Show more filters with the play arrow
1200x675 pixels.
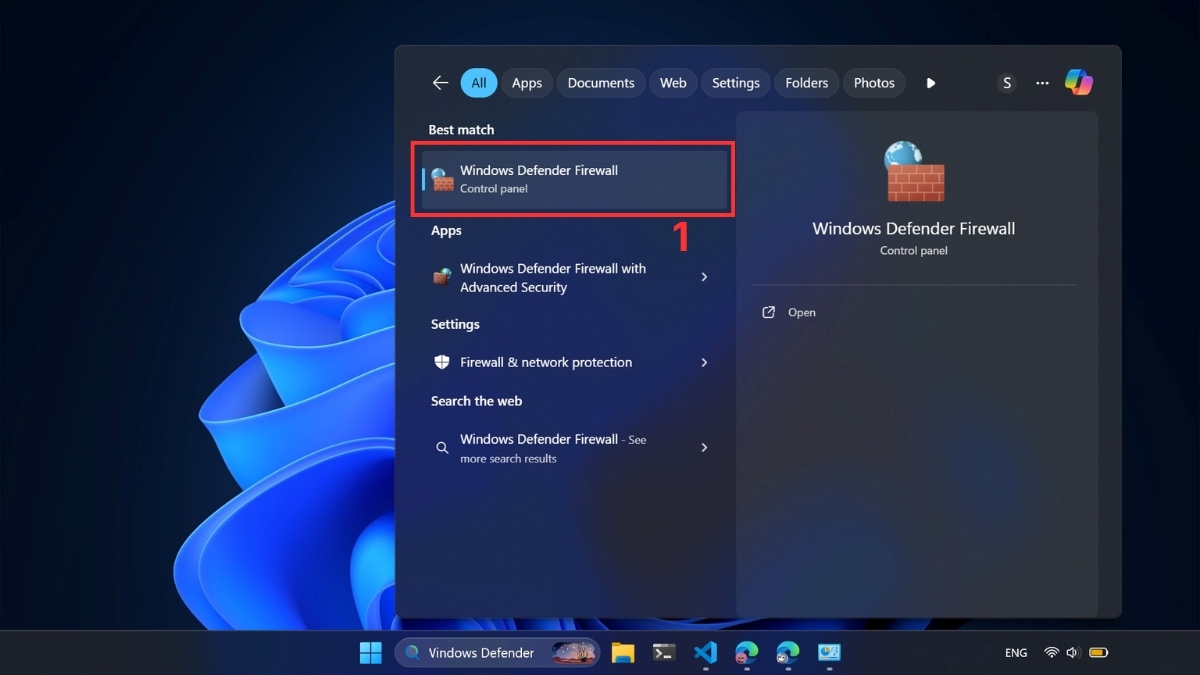point(931,83)
